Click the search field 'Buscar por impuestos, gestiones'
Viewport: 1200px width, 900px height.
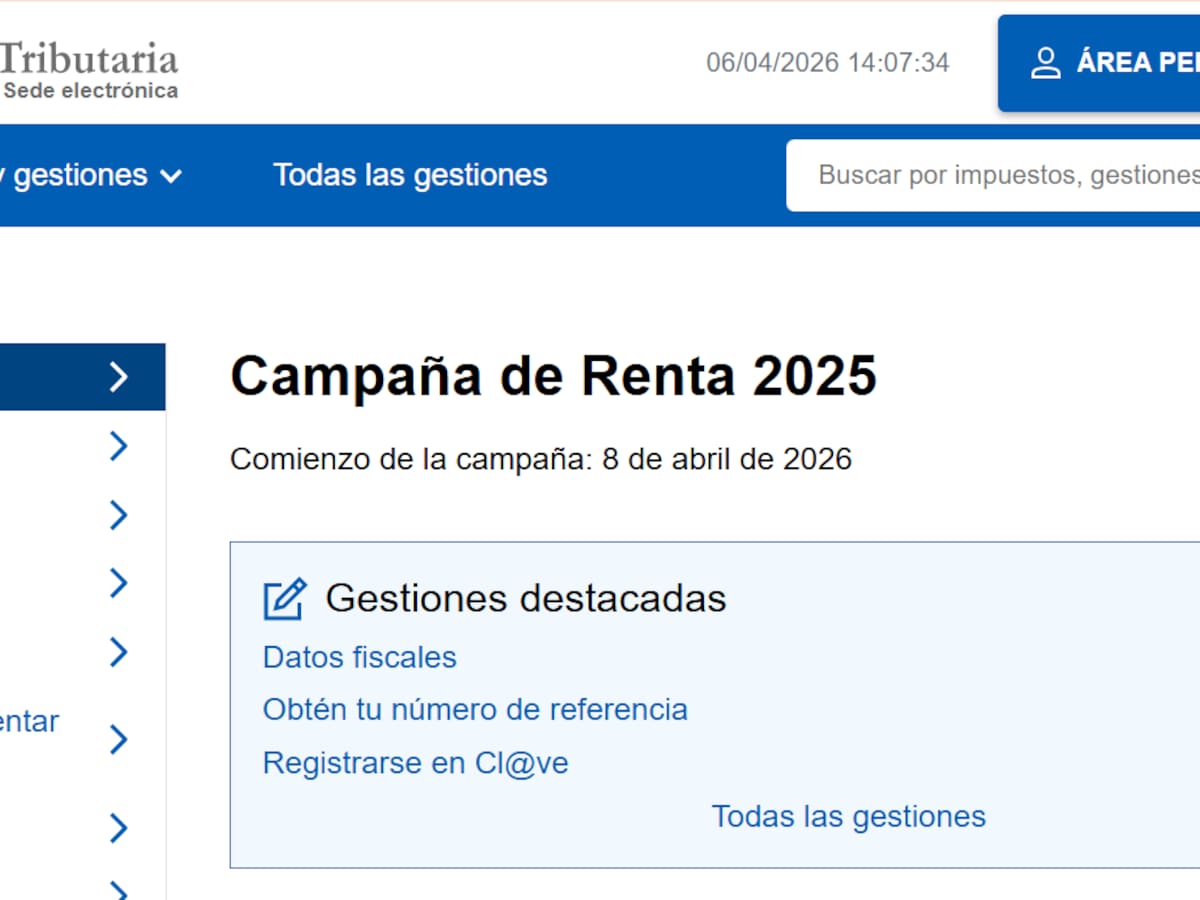tap(1000, 175)
